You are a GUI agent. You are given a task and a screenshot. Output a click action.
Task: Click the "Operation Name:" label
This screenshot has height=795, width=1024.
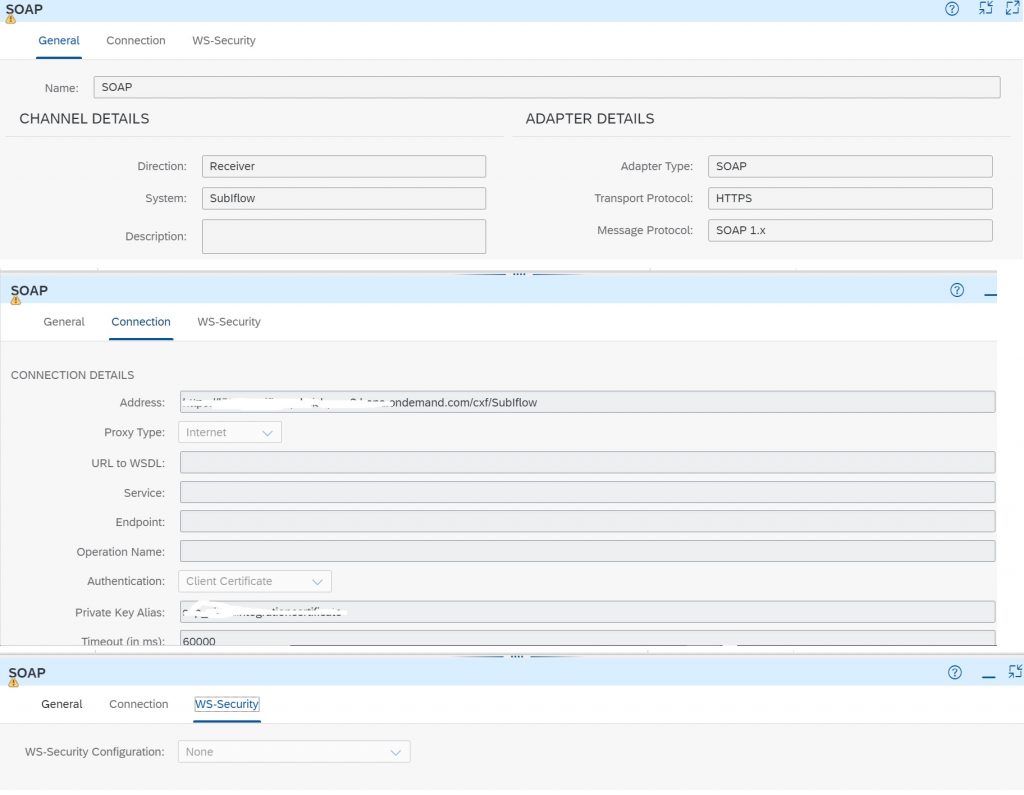click(x=121, y=552)
